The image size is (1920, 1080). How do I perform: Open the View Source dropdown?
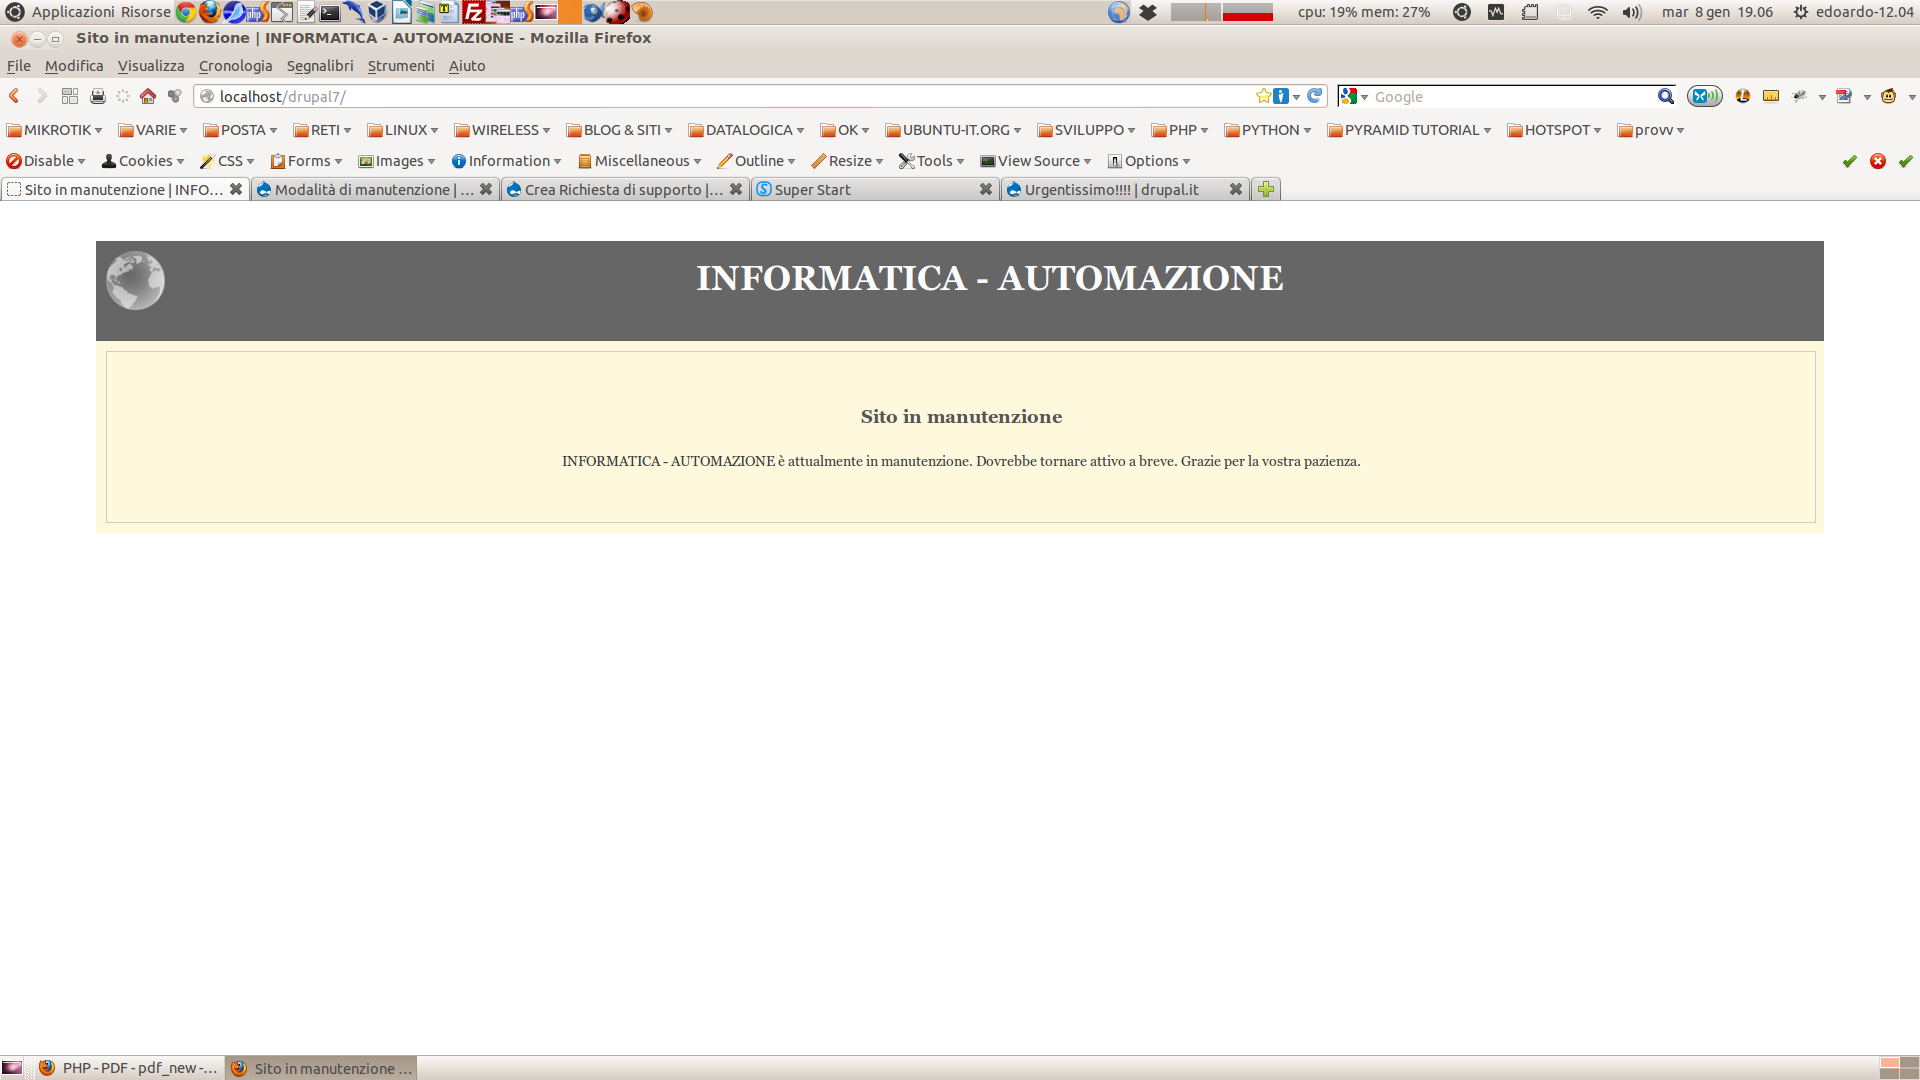click(1036, 161)
